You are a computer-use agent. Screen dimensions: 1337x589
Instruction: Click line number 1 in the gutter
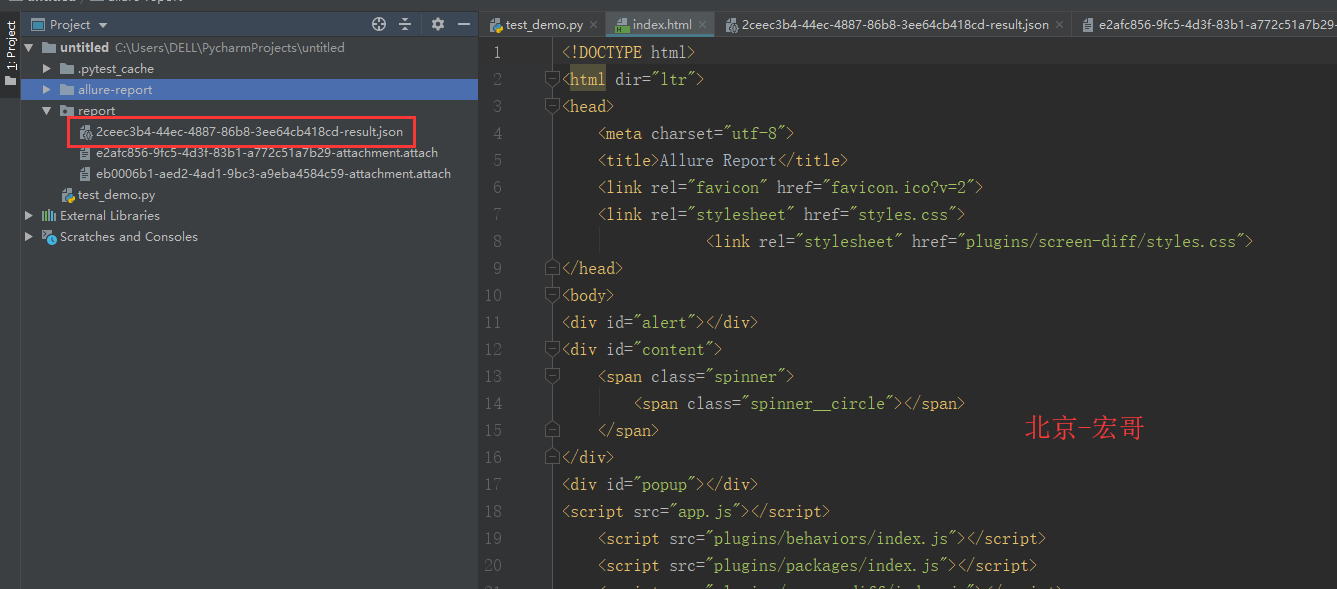tap(497, 52)
